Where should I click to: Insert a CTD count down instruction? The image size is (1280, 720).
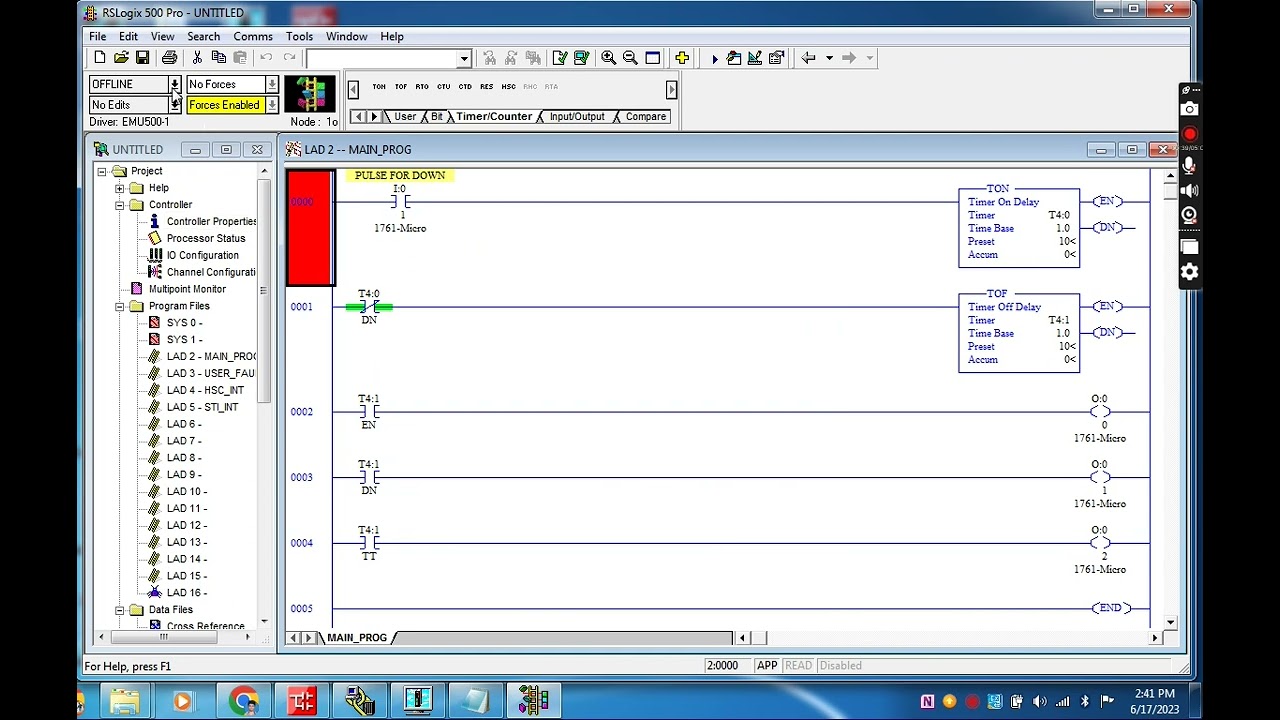point(465,87)
